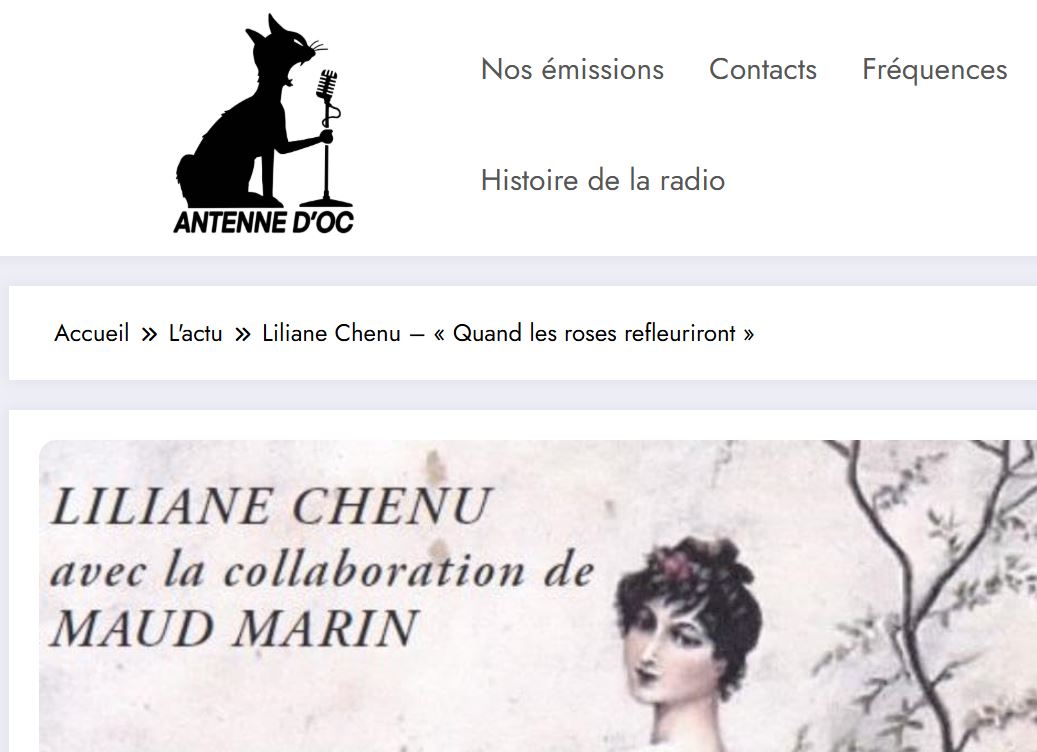Go to the Contacts page
1037x752 pixels.
(763, 69)
